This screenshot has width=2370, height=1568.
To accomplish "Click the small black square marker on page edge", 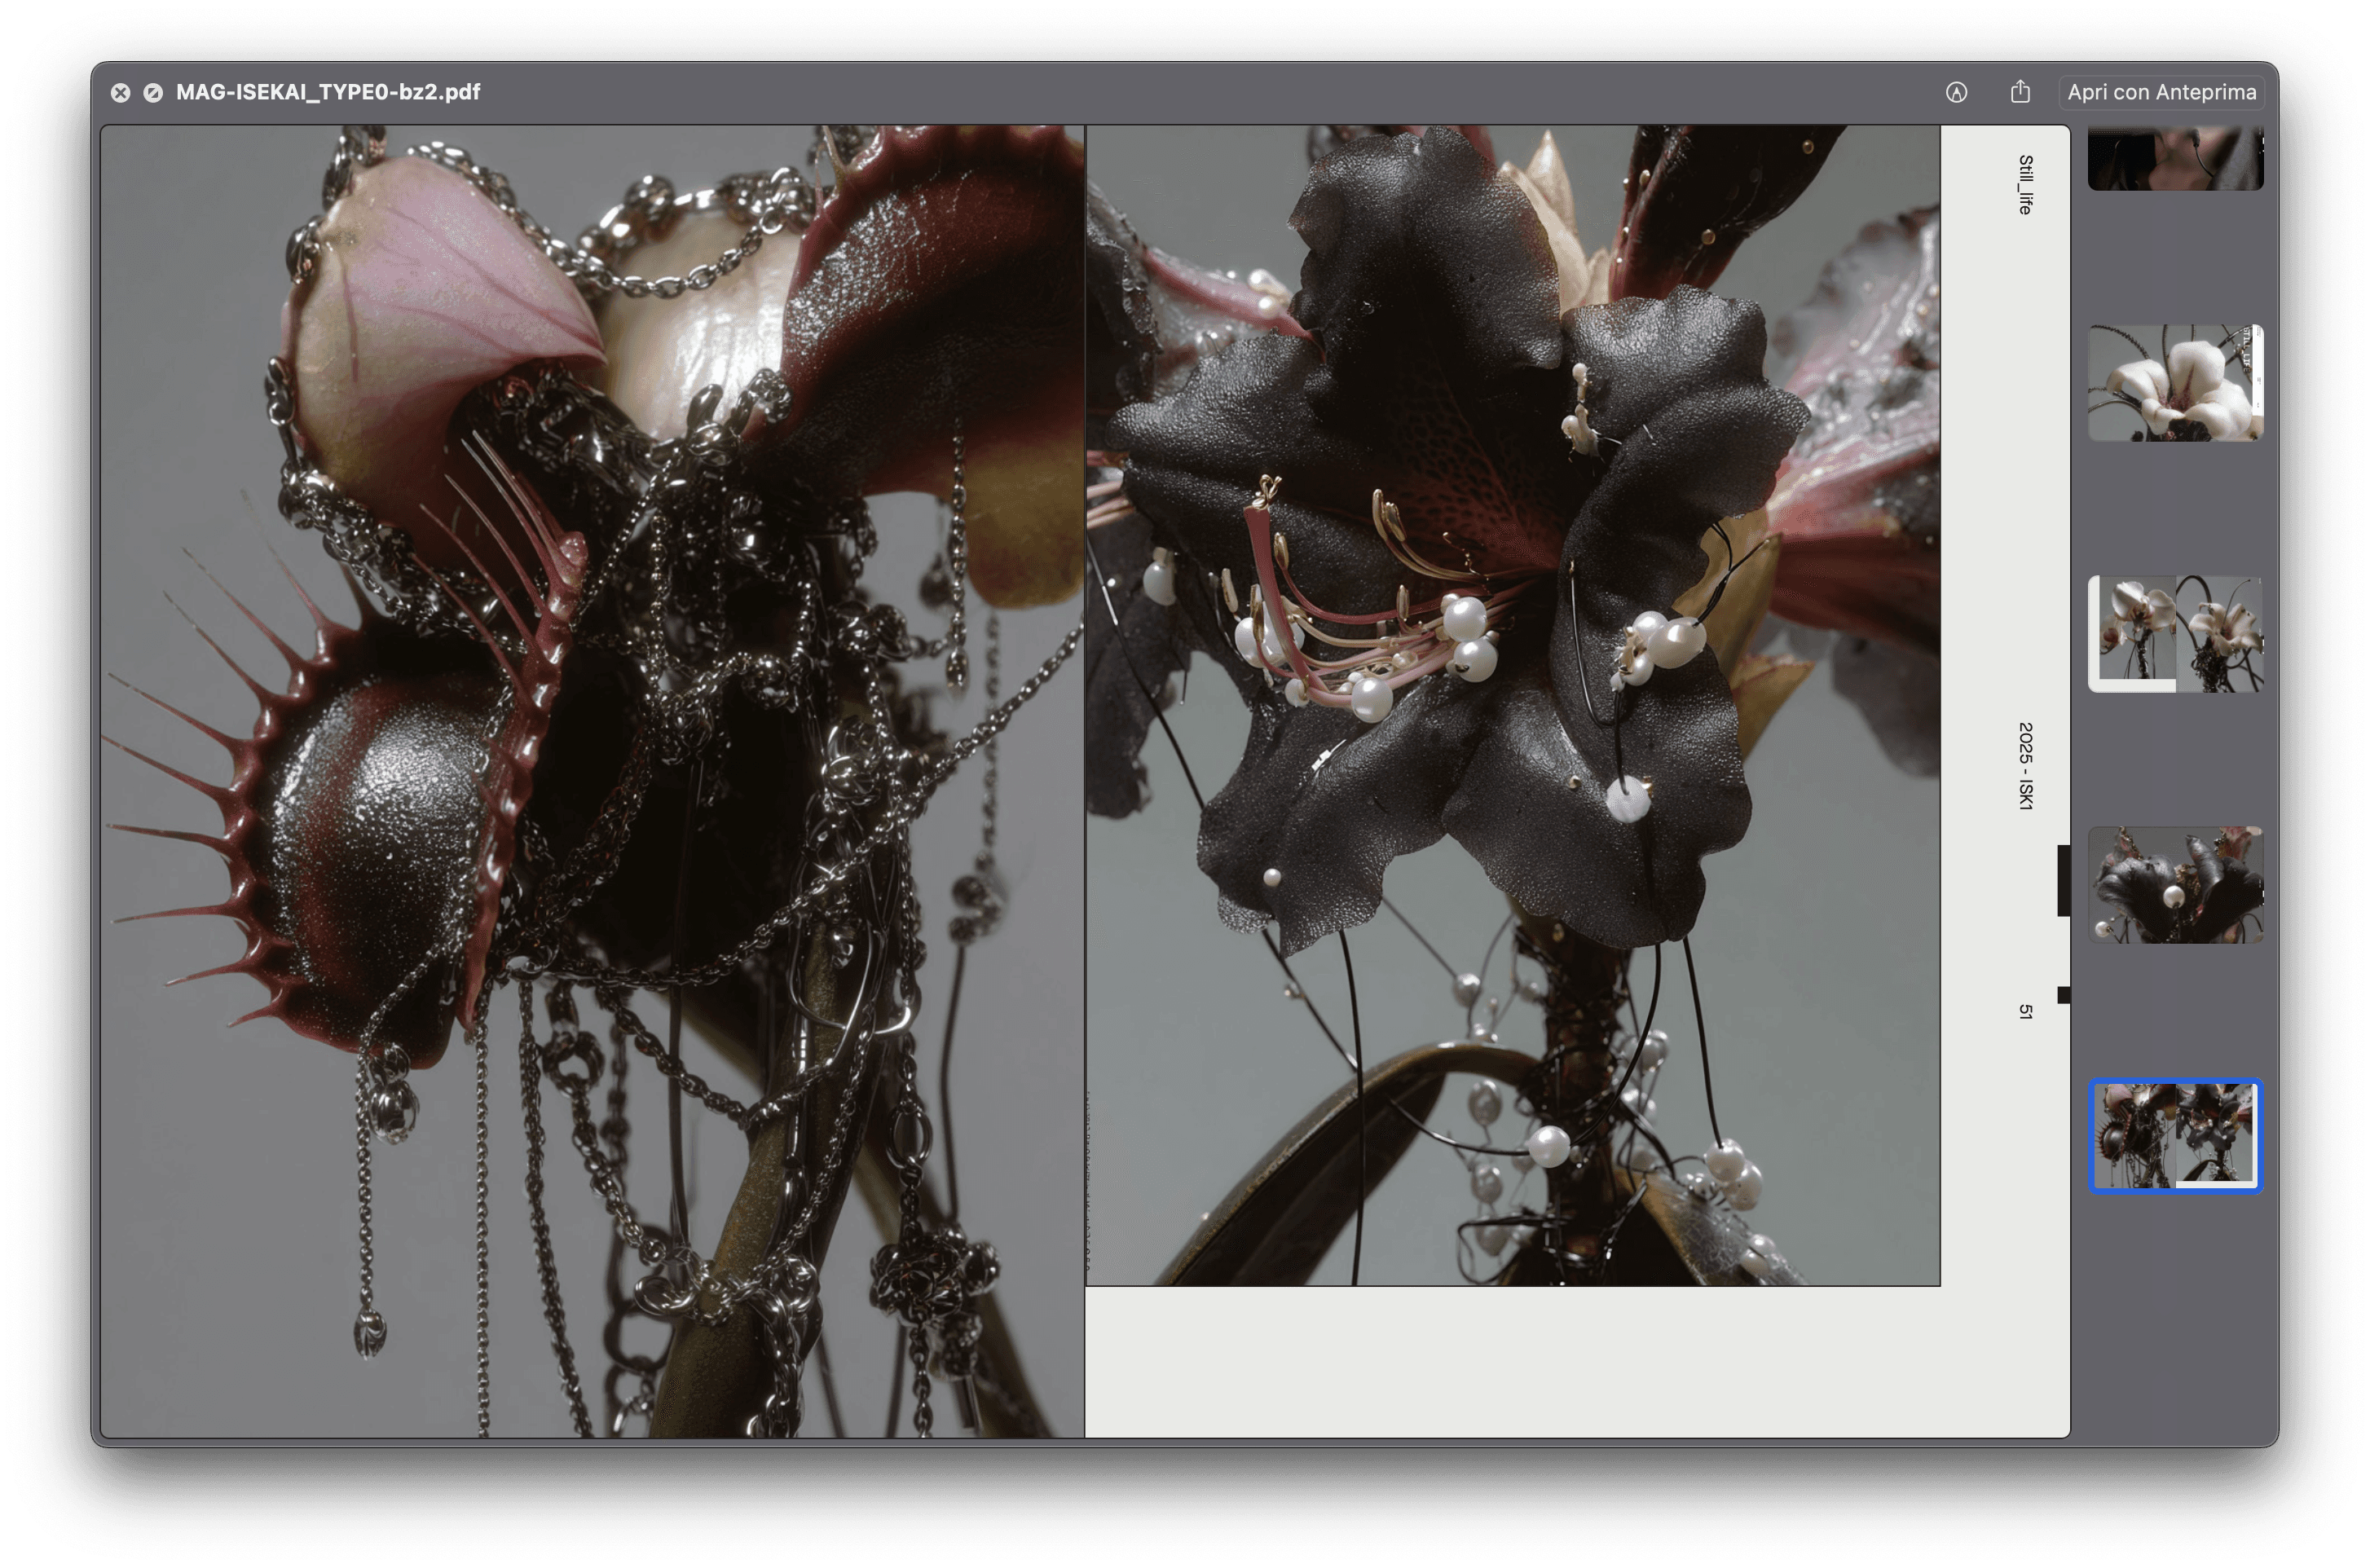I will pyautogui.click(x=2063, y=994).
